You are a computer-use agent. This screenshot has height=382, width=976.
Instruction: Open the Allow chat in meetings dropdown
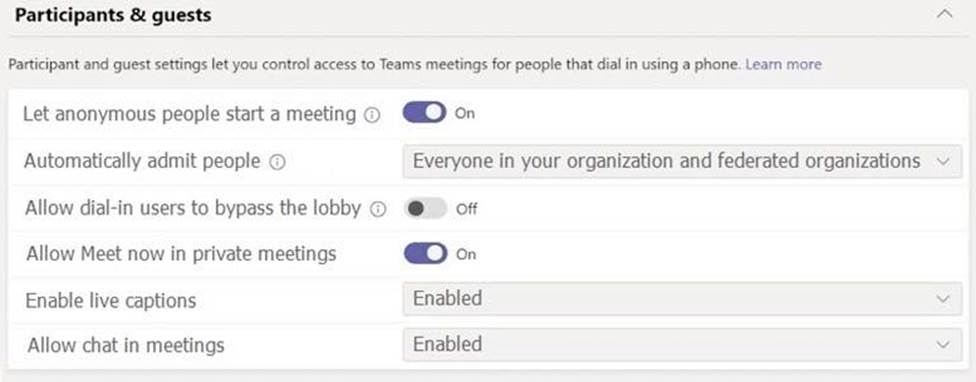coord(682,345)
